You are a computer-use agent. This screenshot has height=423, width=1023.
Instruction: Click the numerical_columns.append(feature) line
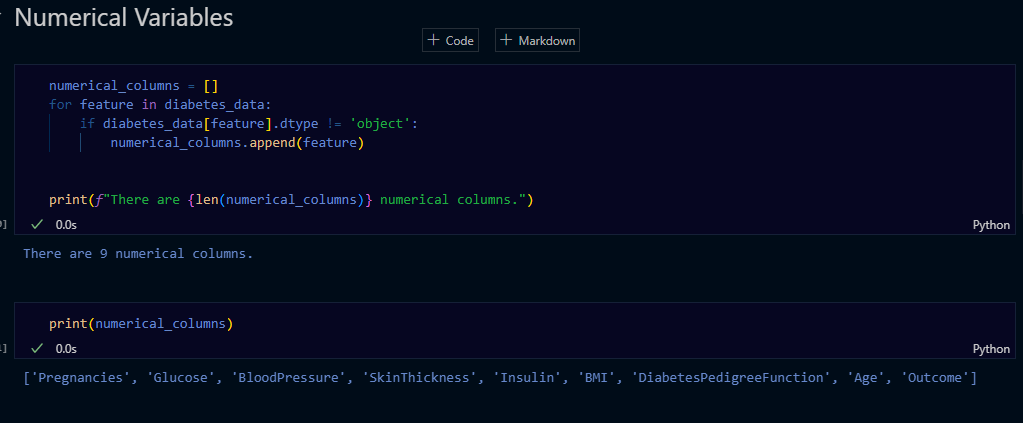pyautogui.click(x=237, y=142)
